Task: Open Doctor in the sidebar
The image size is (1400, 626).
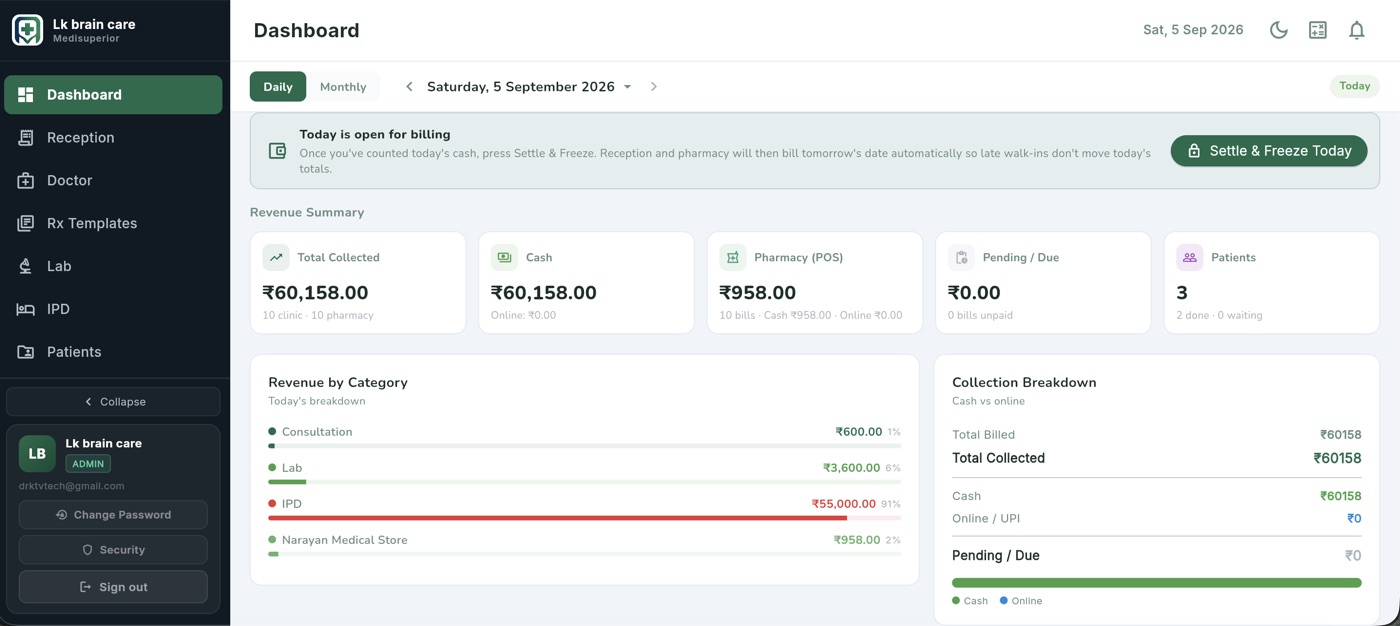Action: point(113,180)
